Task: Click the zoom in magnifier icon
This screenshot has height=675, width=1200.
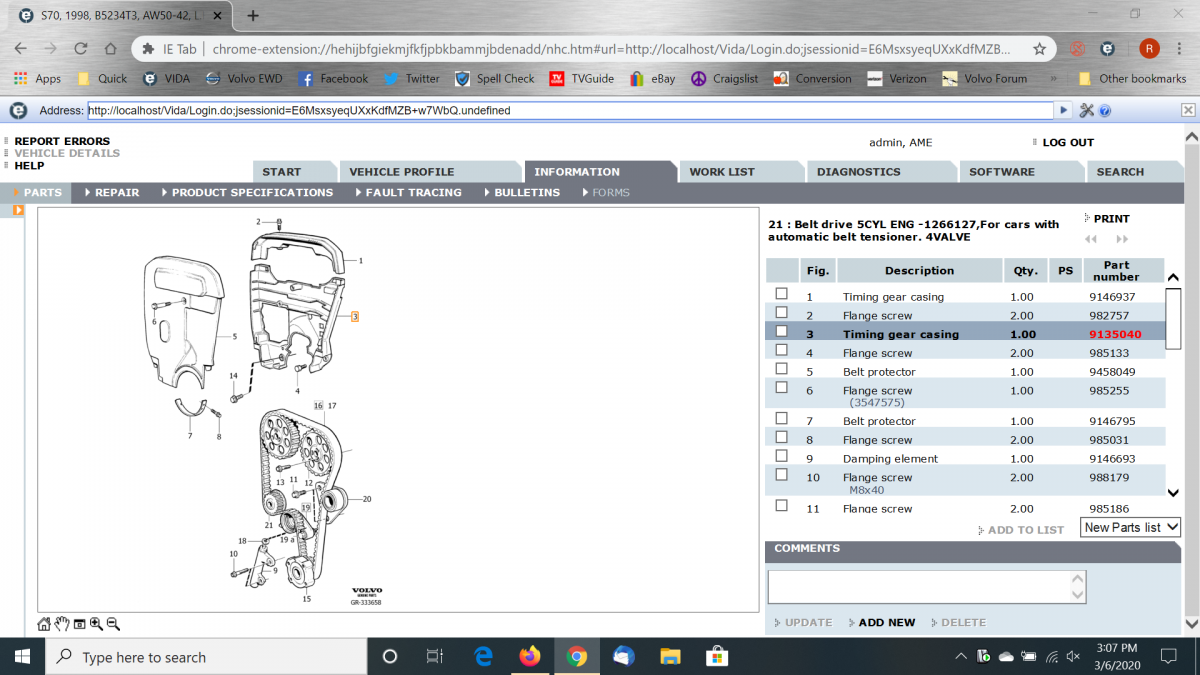Action: pyautogui.click(x=96, y=624)
